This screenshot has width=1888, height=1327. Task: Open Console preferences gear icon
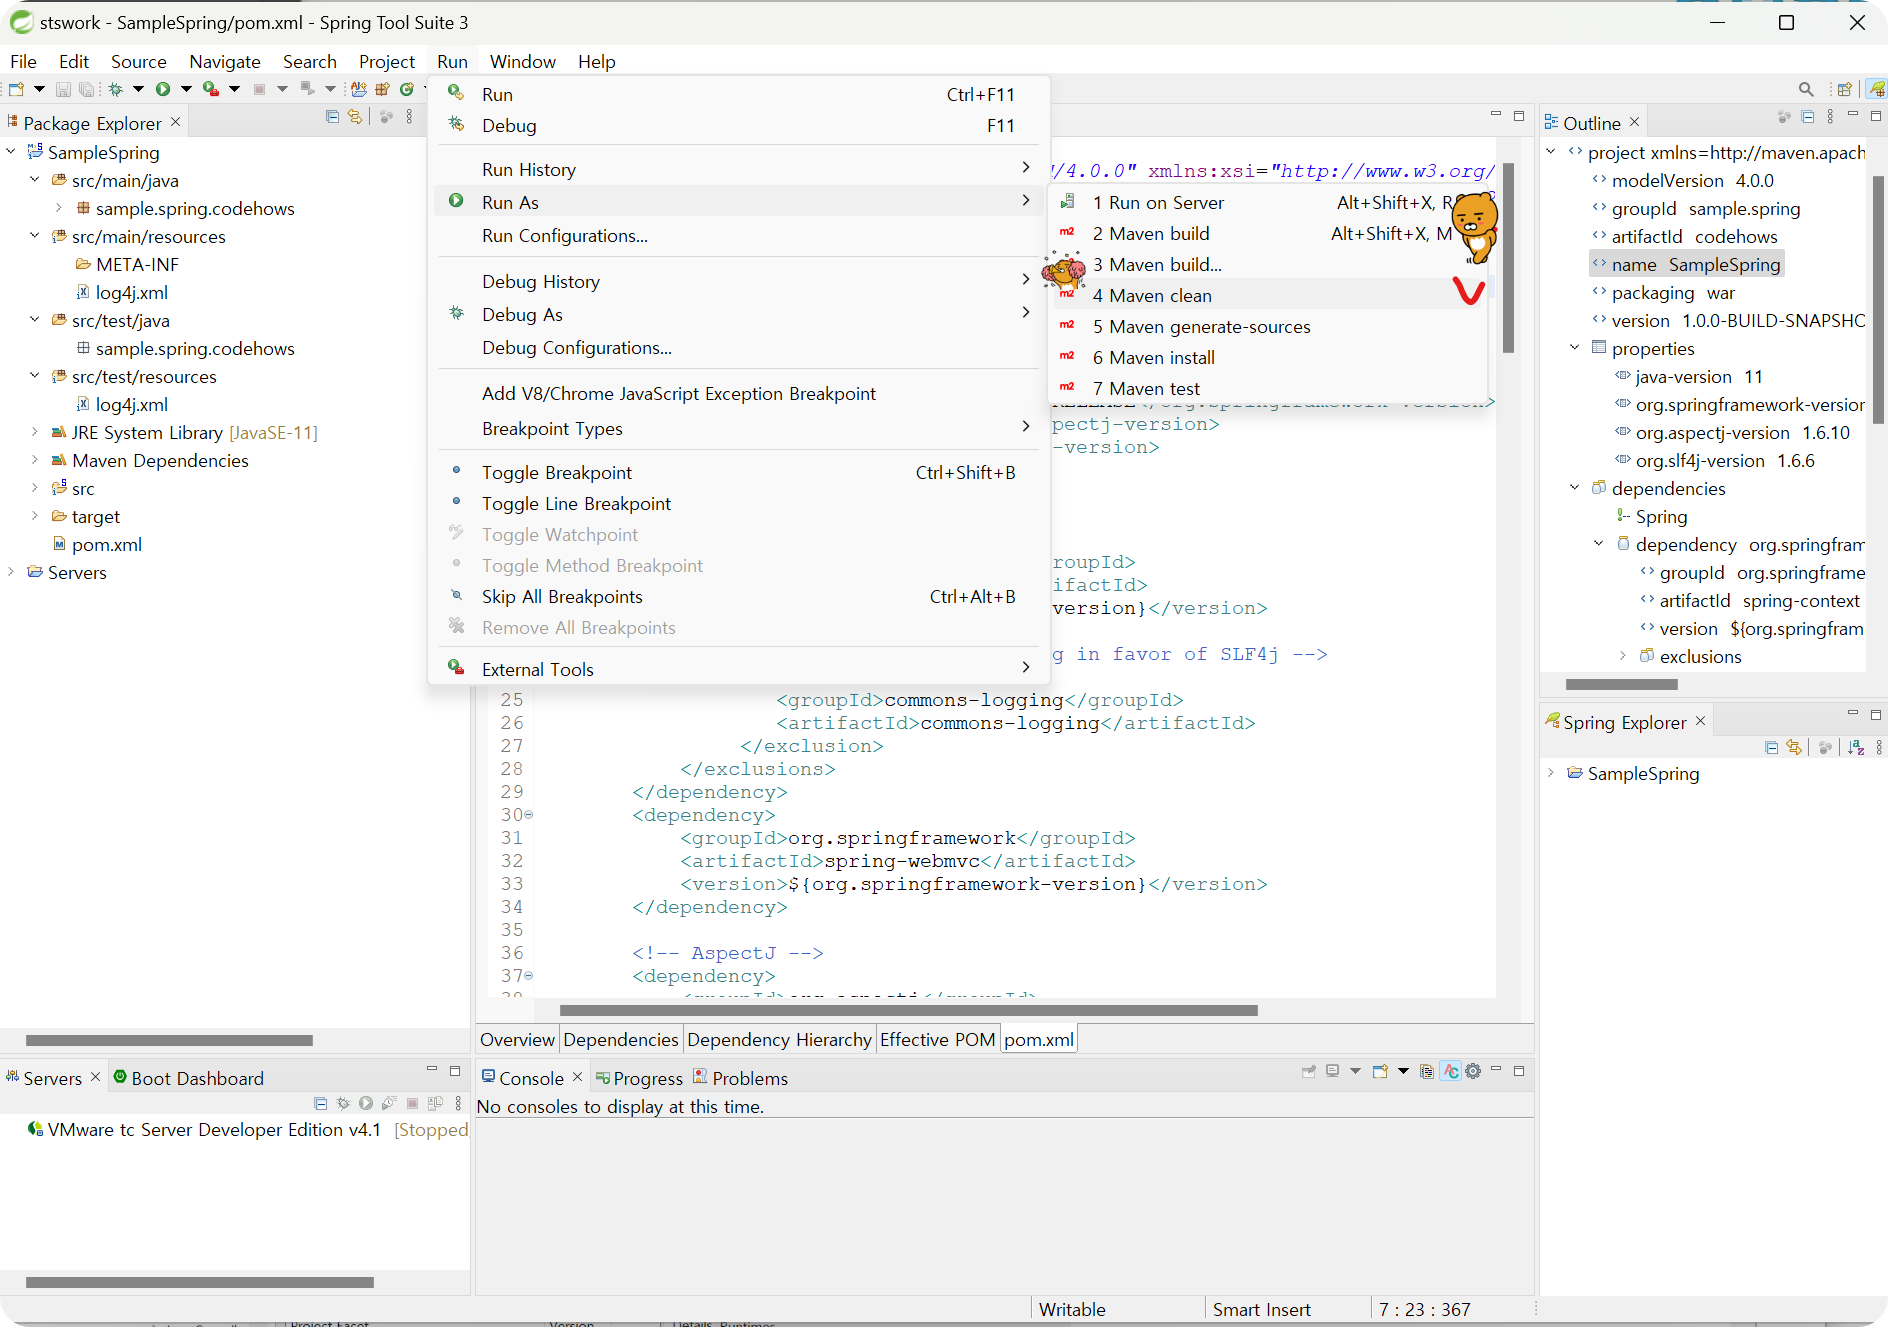(x=1473, y=1071)
